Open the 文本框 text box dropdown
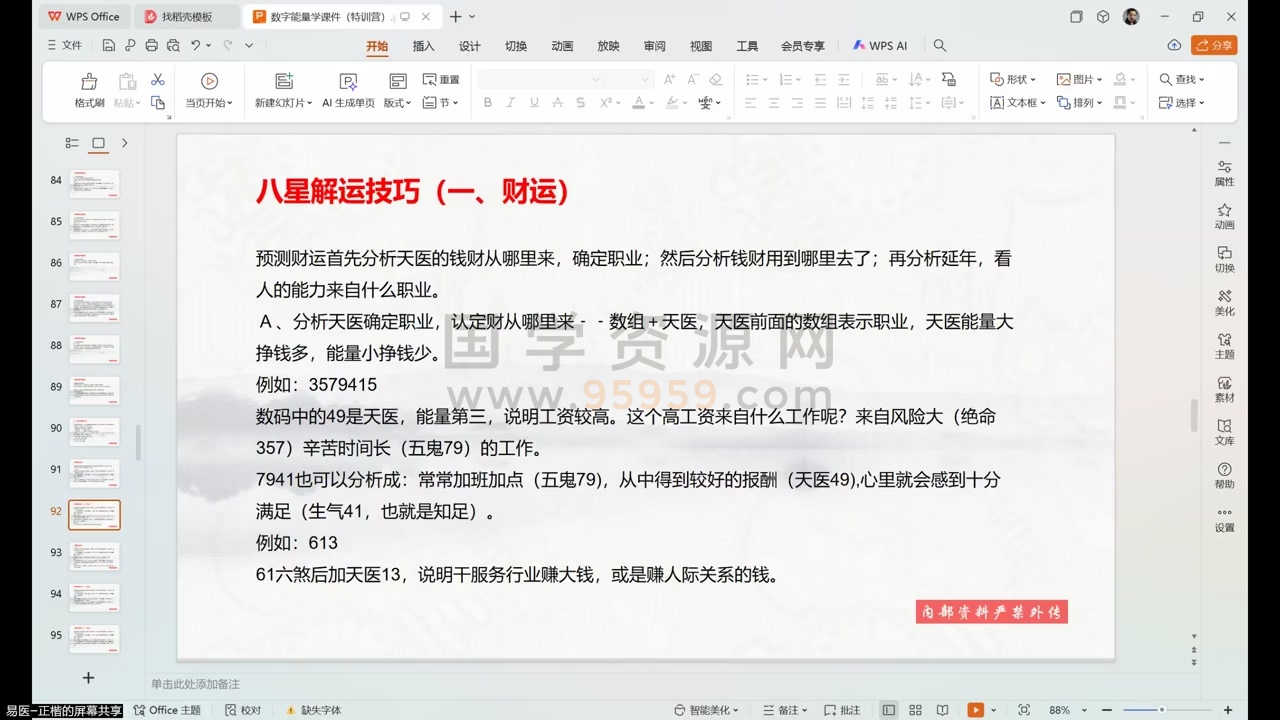The height and width of the screenshot is (720, 1280). point(1017,103)
